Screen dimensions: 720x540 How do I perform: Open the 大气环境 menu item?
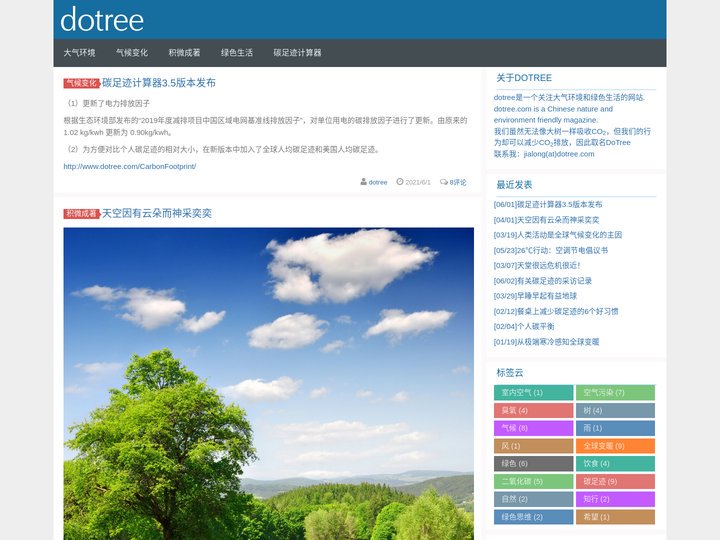79,53
